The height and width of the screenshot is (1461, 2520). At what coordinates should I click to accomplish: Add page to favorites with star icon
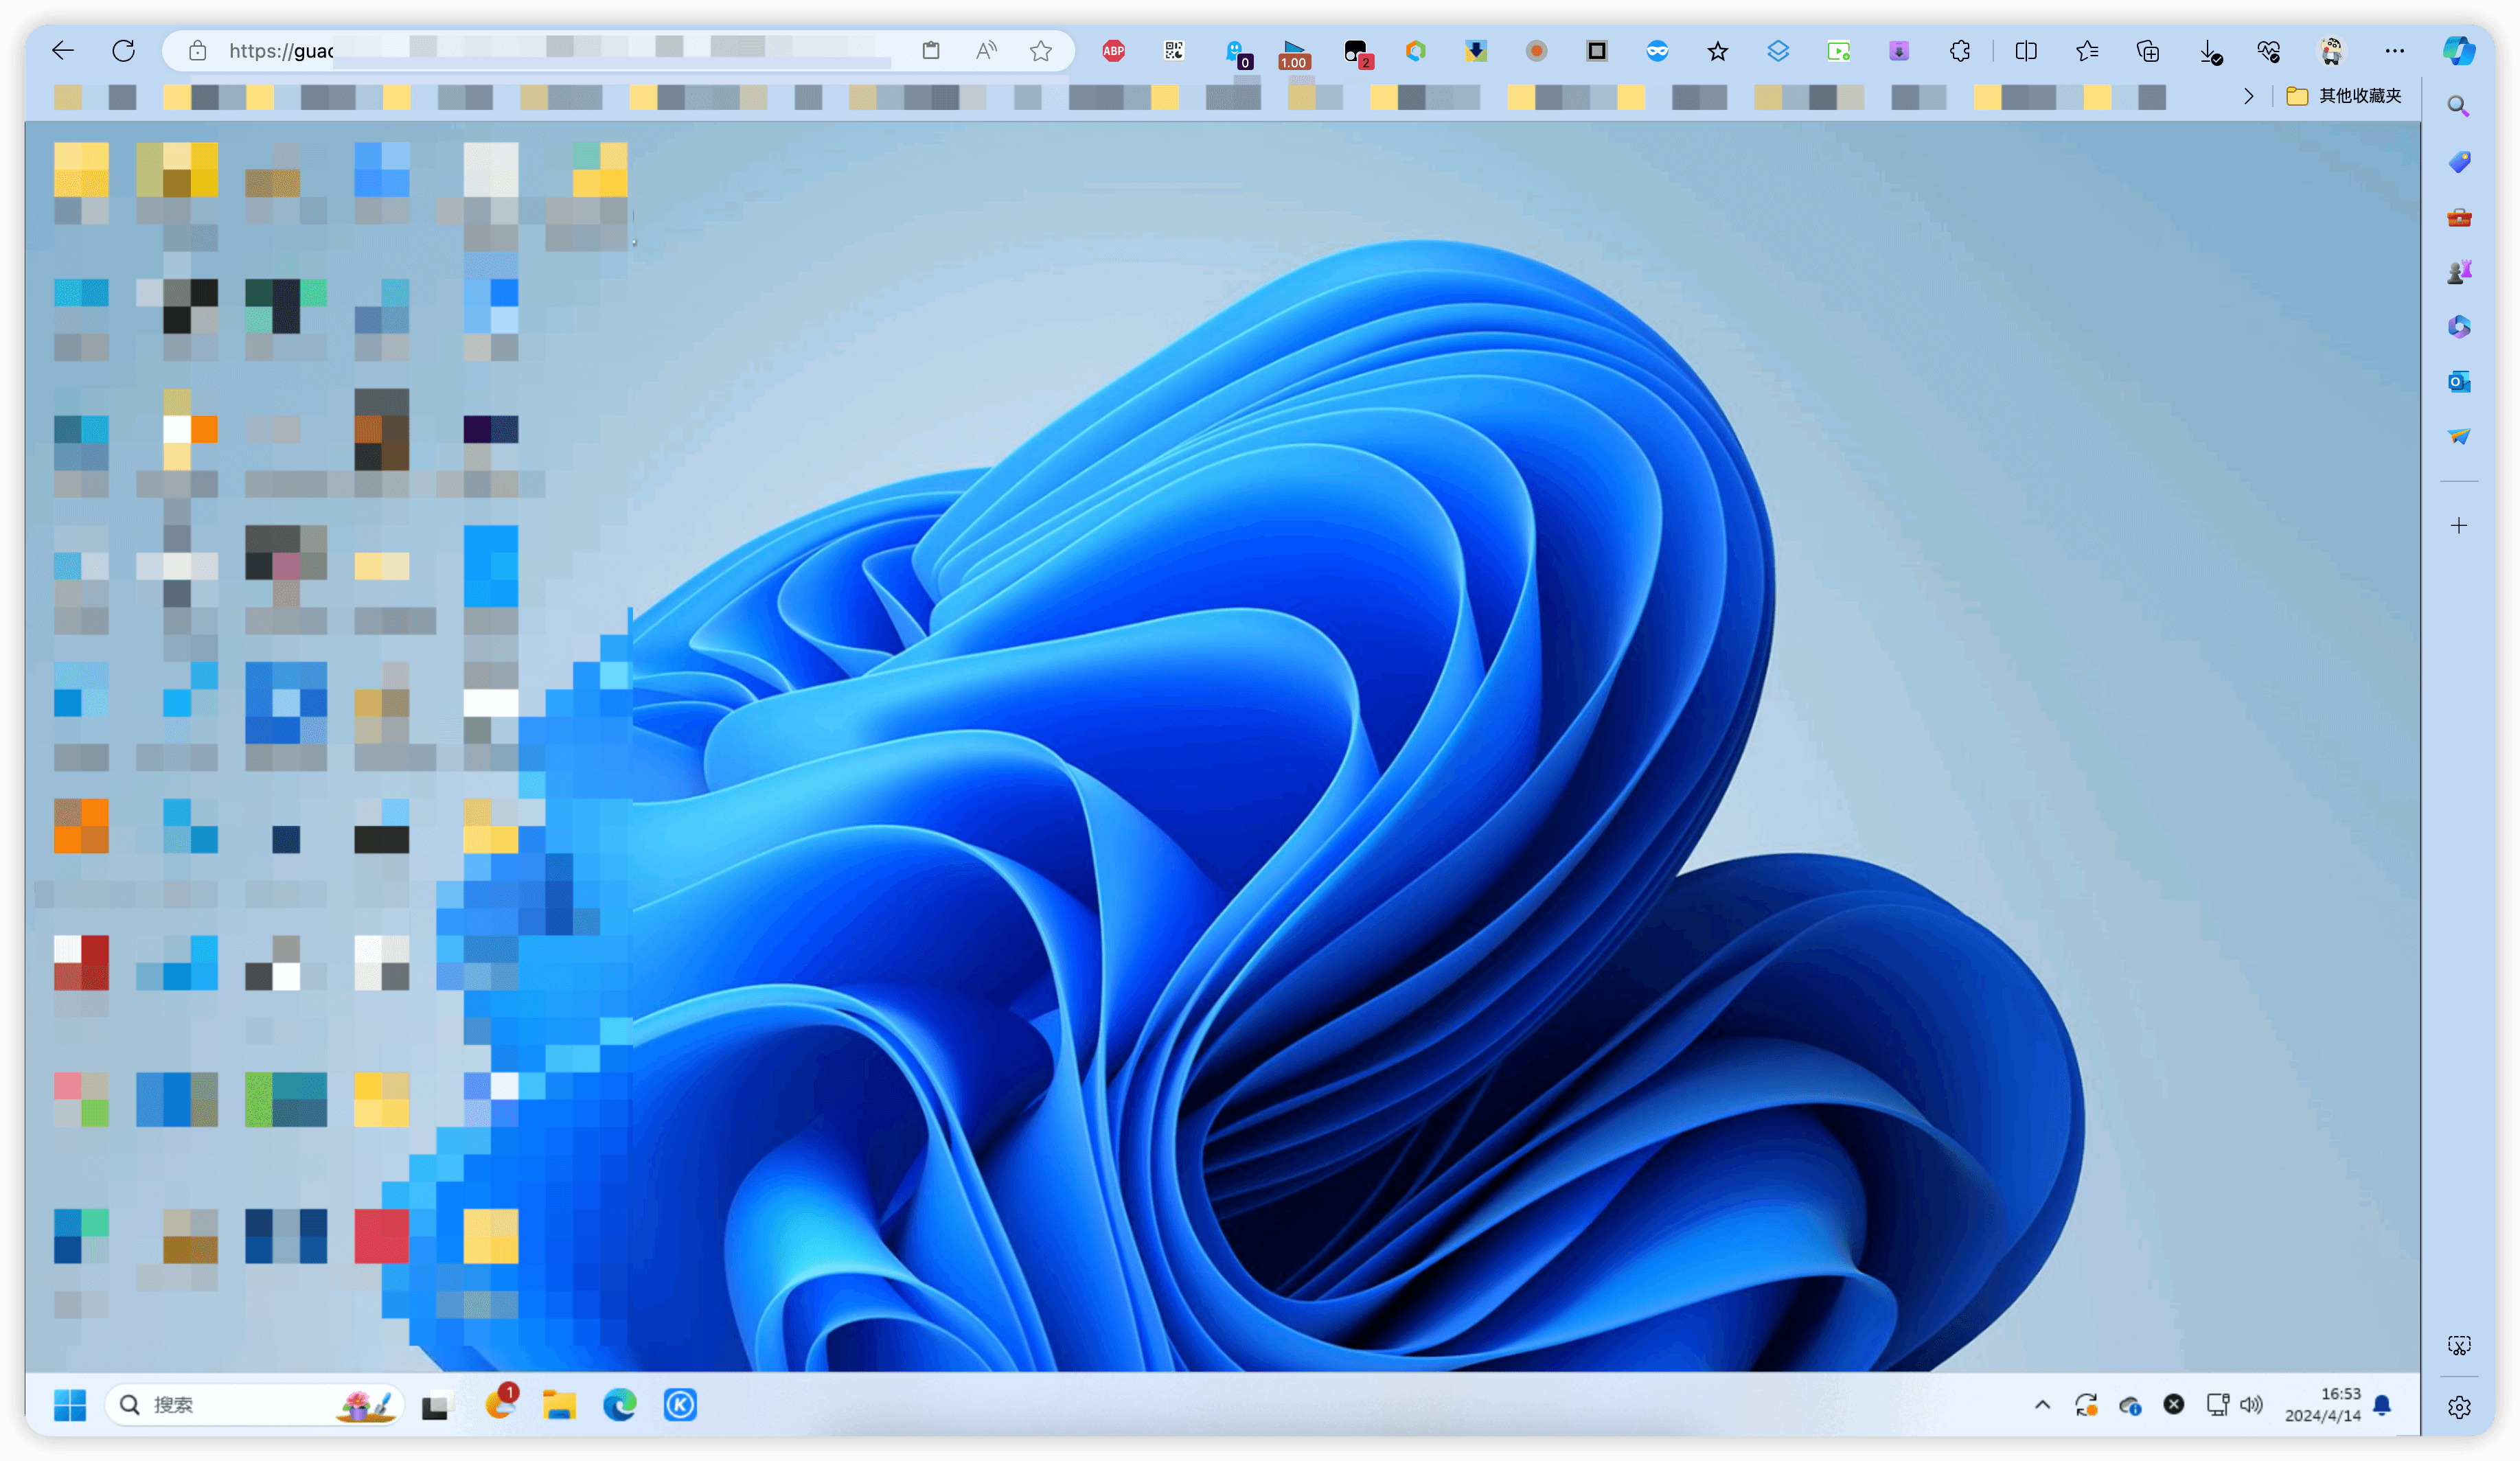click(1041, 50)
